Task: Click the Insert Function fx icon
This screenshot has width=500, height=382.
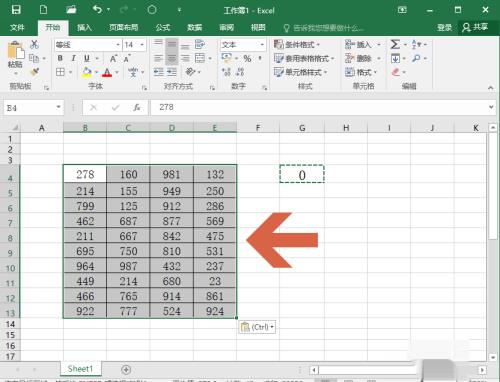Action: 137,107
